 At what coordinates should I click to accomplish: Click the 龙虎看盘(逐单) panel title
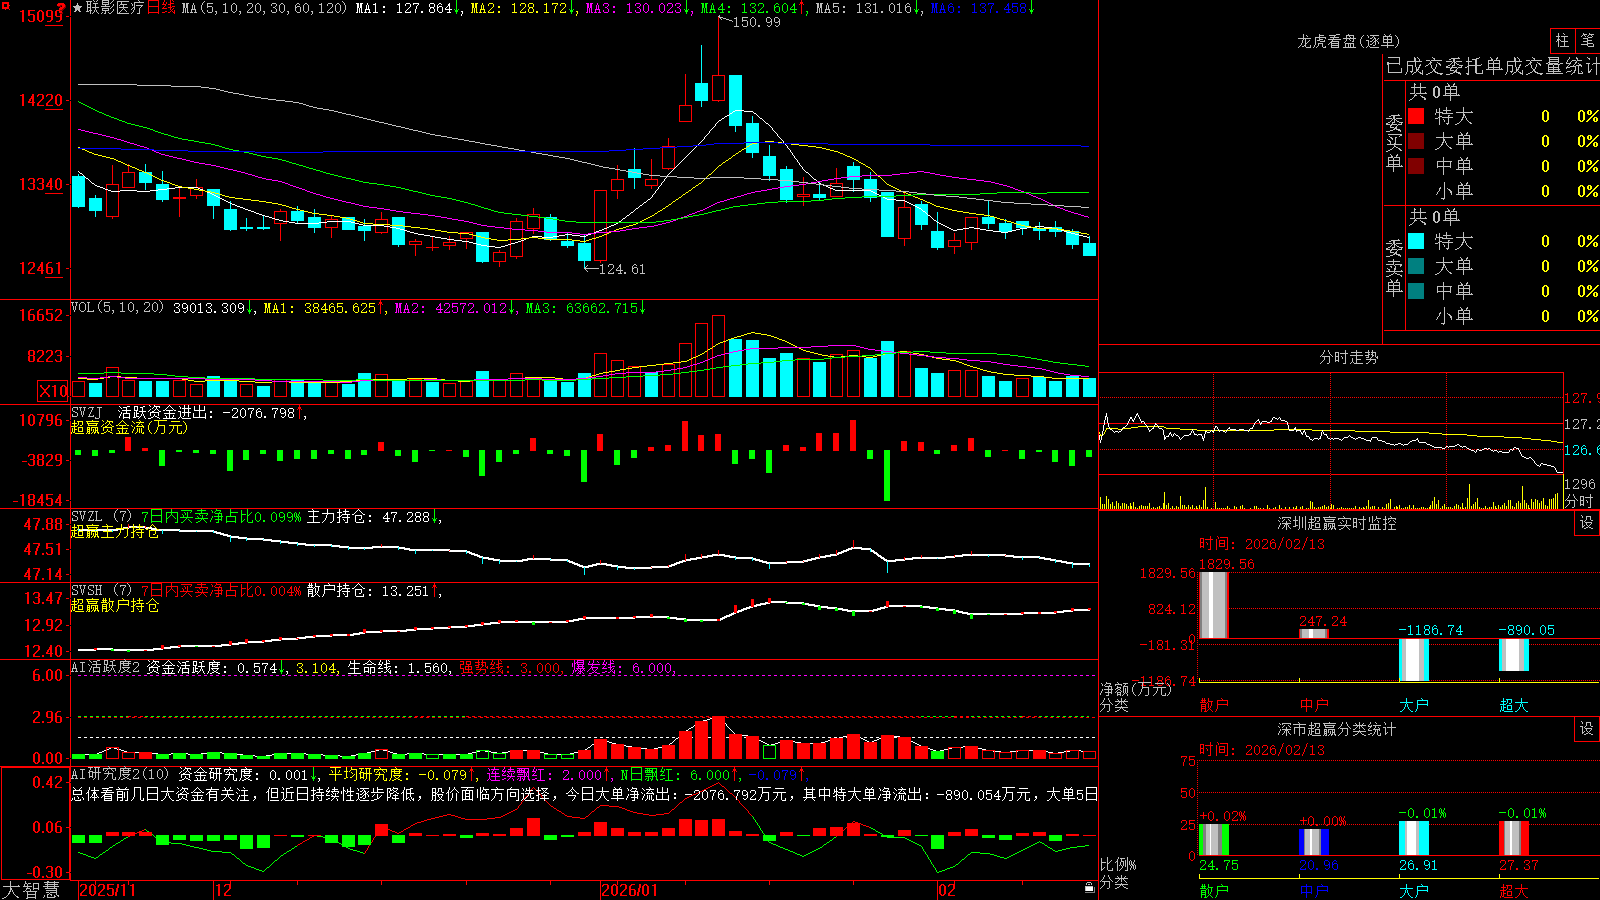[x=1348, y=41]
